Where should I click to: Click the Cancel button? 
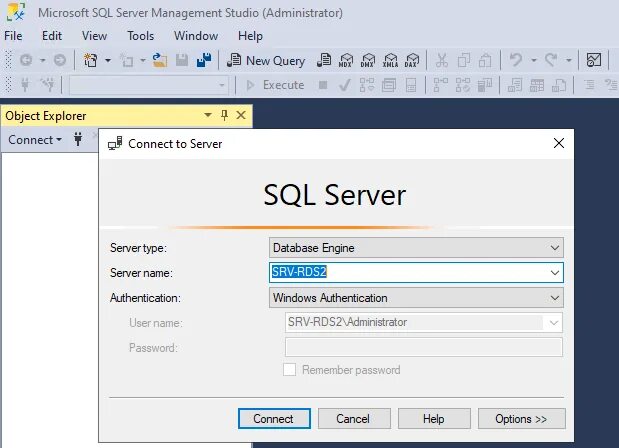coord(354,418)
